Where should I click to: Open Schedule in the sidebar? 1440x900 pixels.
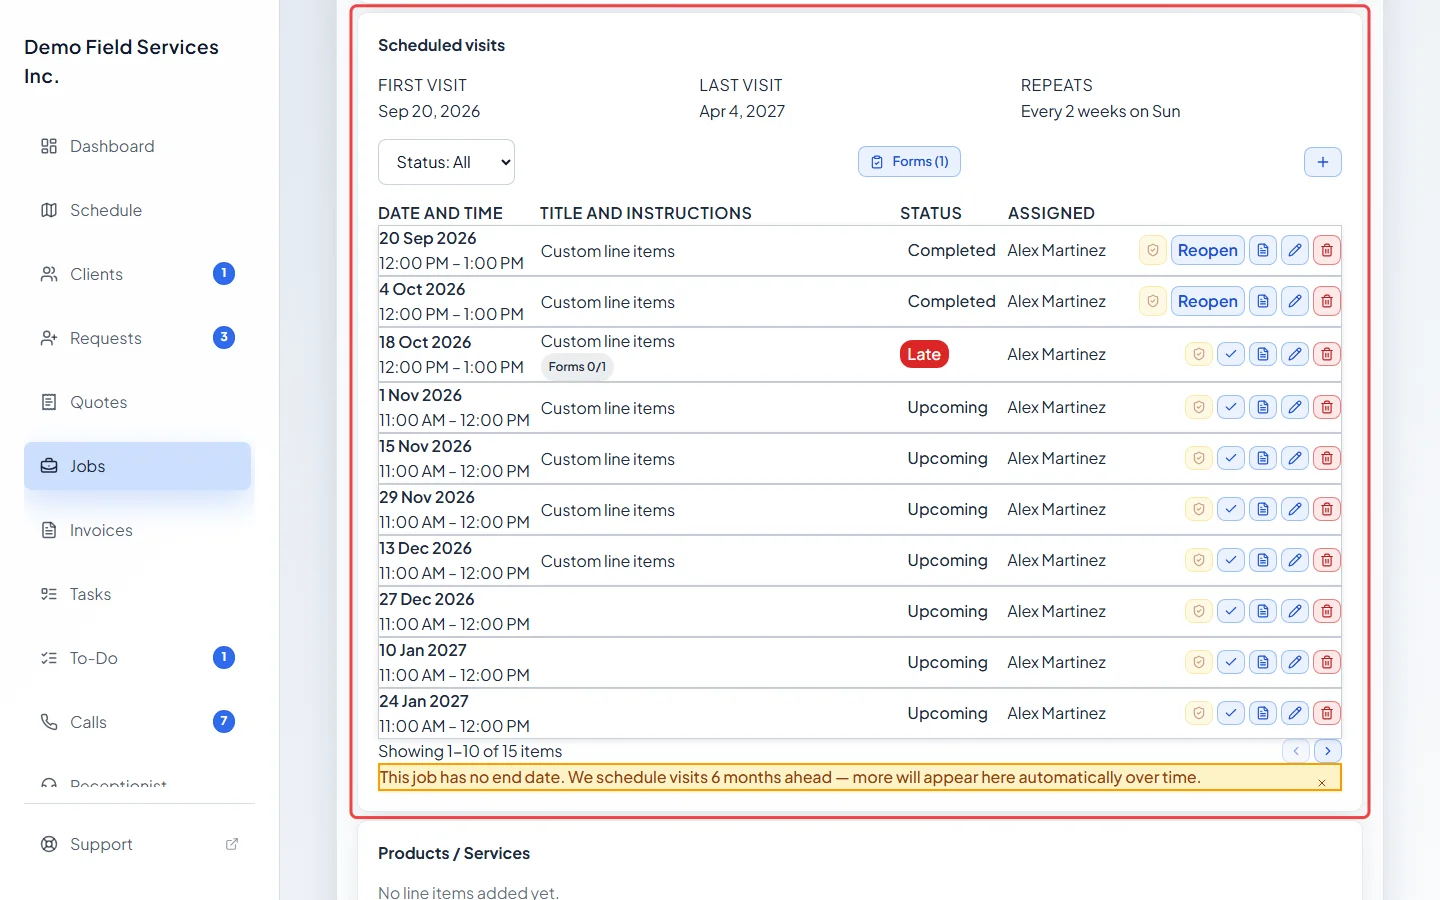(138, 210)
